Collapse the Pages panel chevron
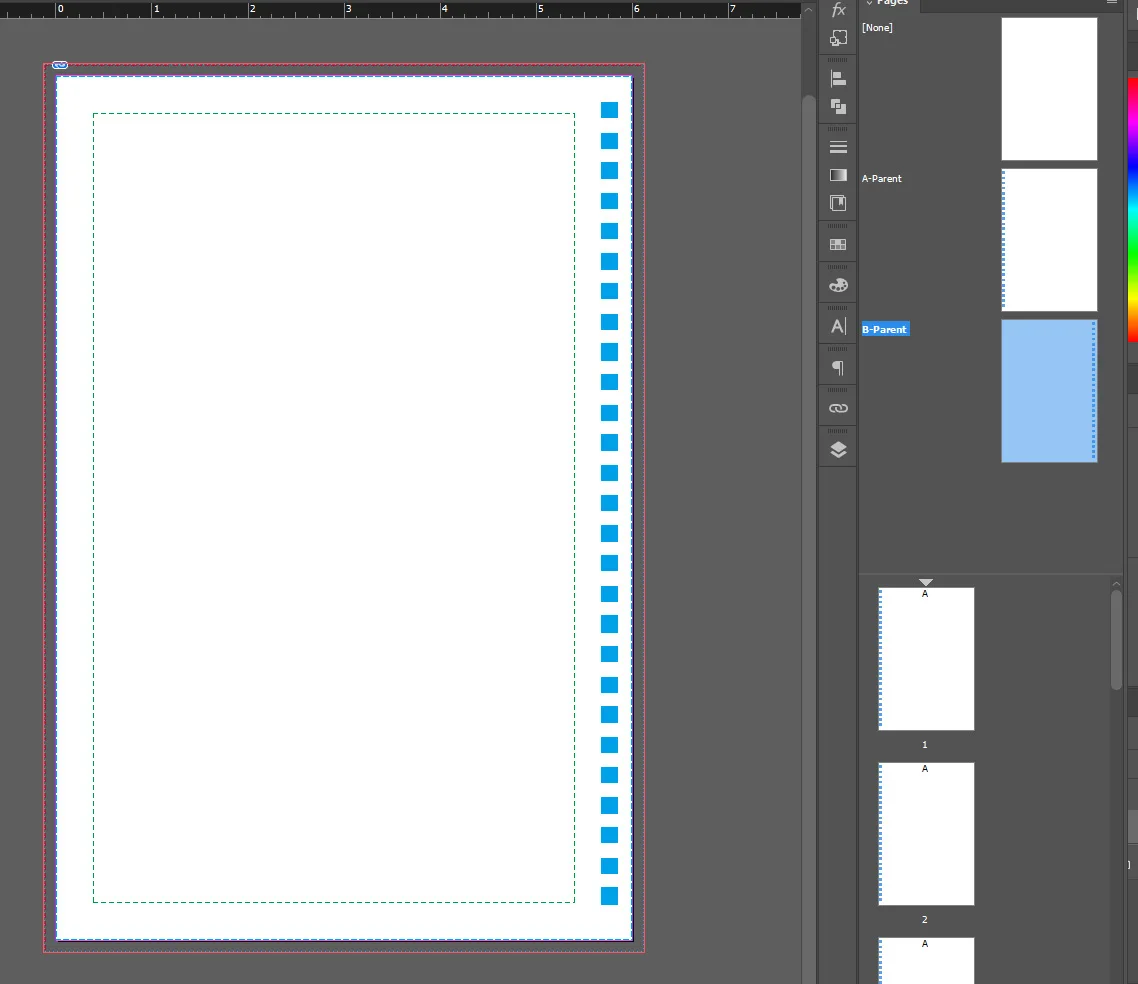The height and width of the screenshot is (984, 1138). coord(869,3)
